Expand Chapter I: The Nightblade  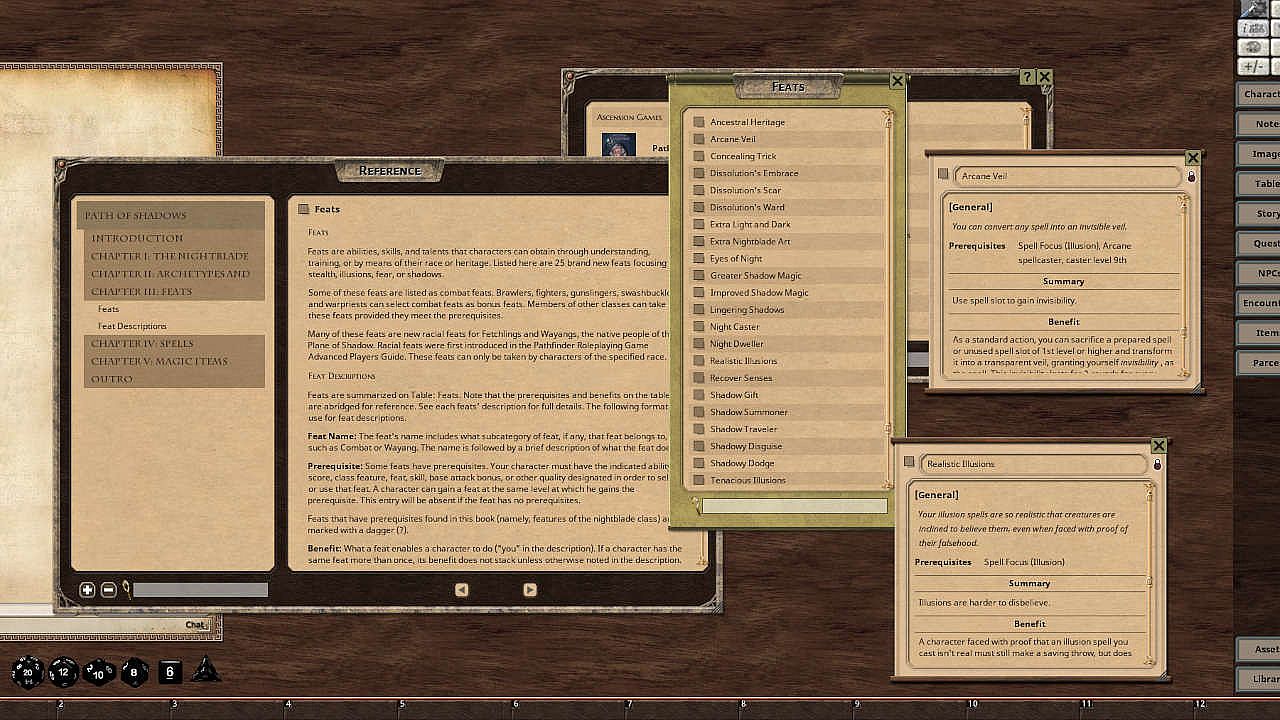pos(174,257)
